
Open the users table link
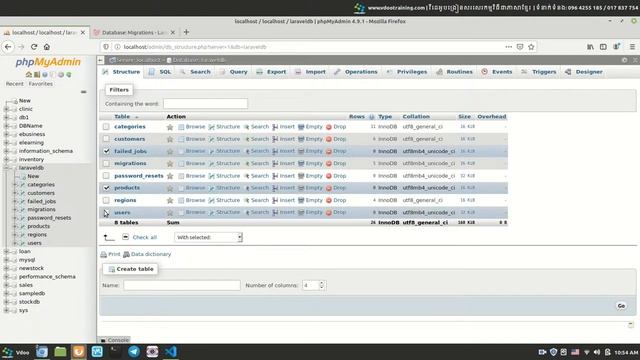(122, 213)
